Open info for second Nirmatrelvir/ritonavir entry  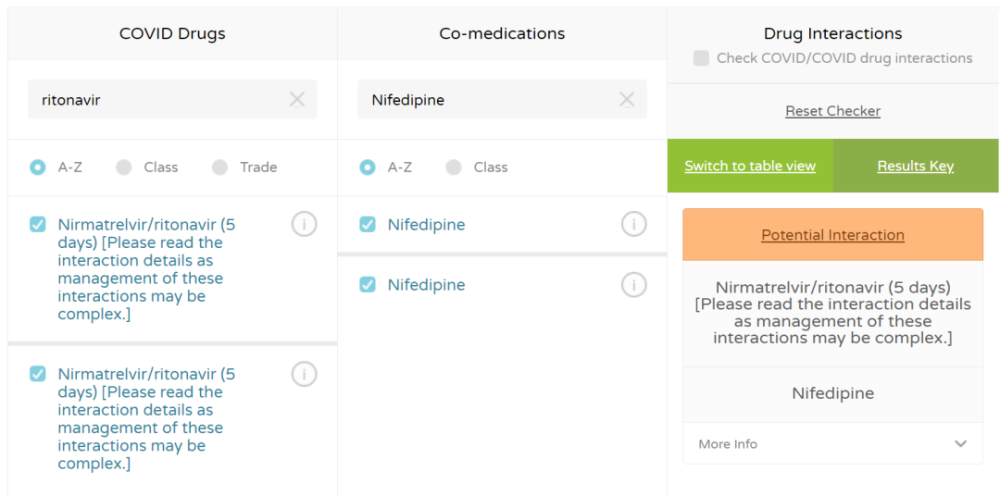coord(304,374)
